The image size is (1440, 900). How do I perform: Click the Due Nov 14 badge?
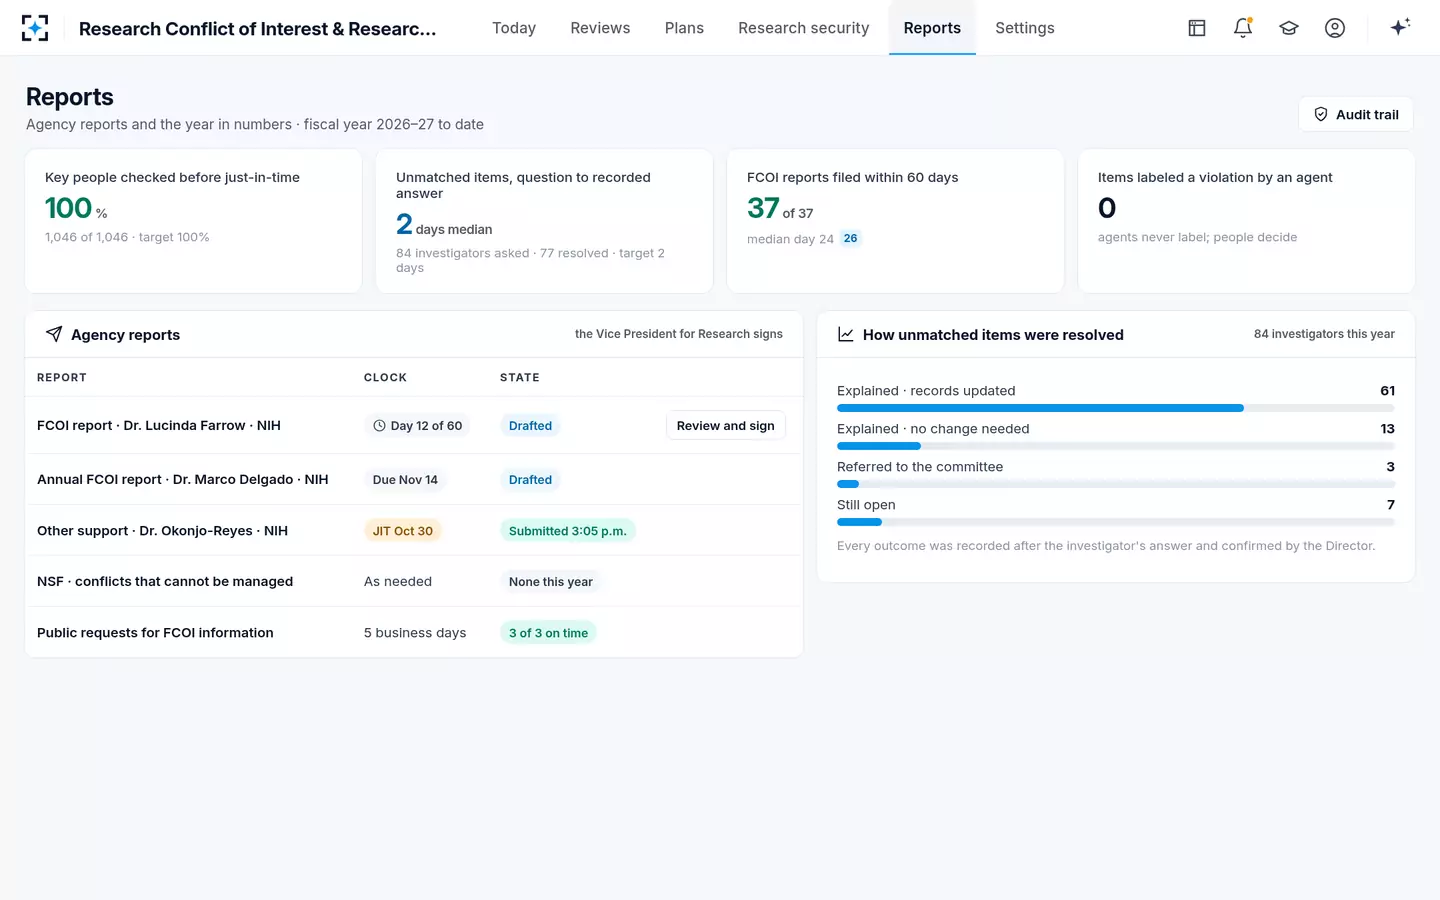point(405,480)
